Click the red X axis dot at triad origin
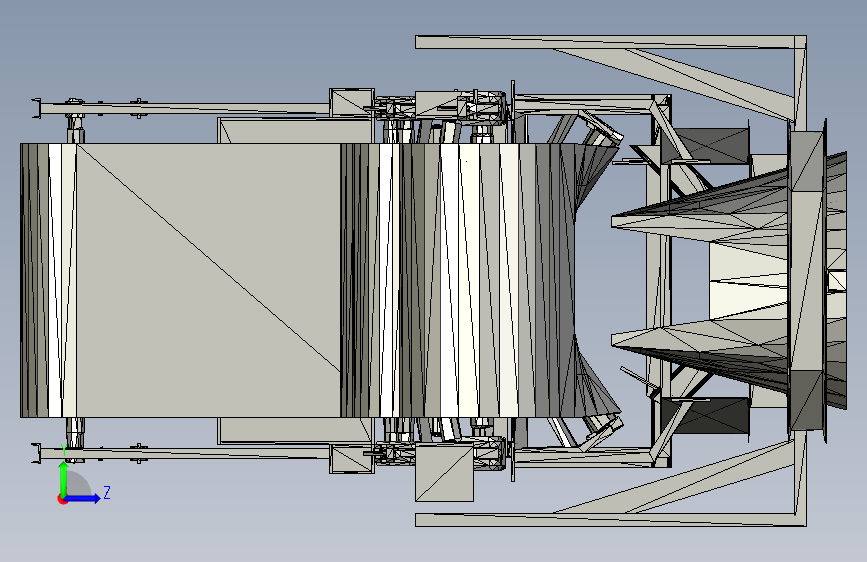This screenshot has width=867, height=562. pos(62,499)
